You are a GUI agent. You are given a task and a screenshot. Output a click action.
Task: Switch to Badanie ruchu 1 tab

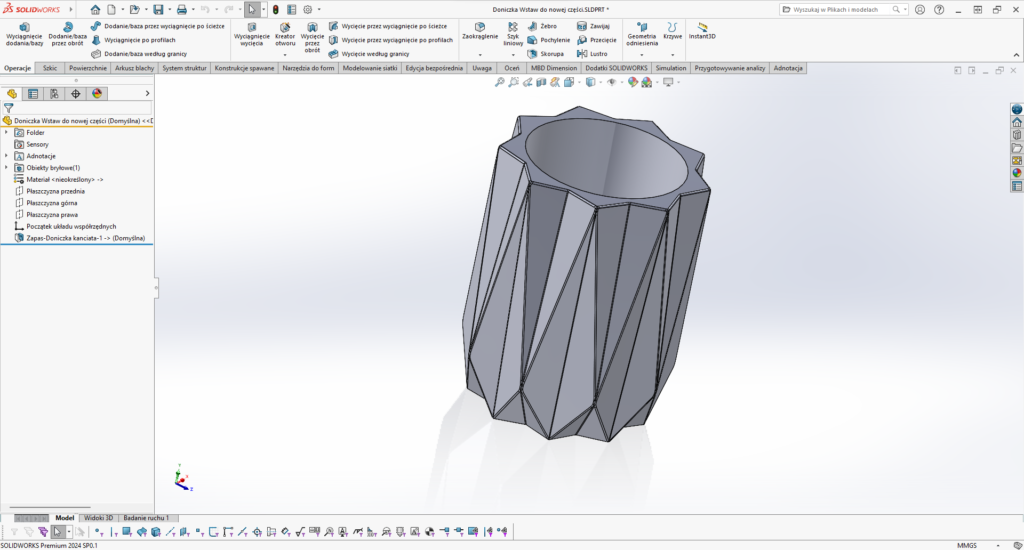[145, 518]
